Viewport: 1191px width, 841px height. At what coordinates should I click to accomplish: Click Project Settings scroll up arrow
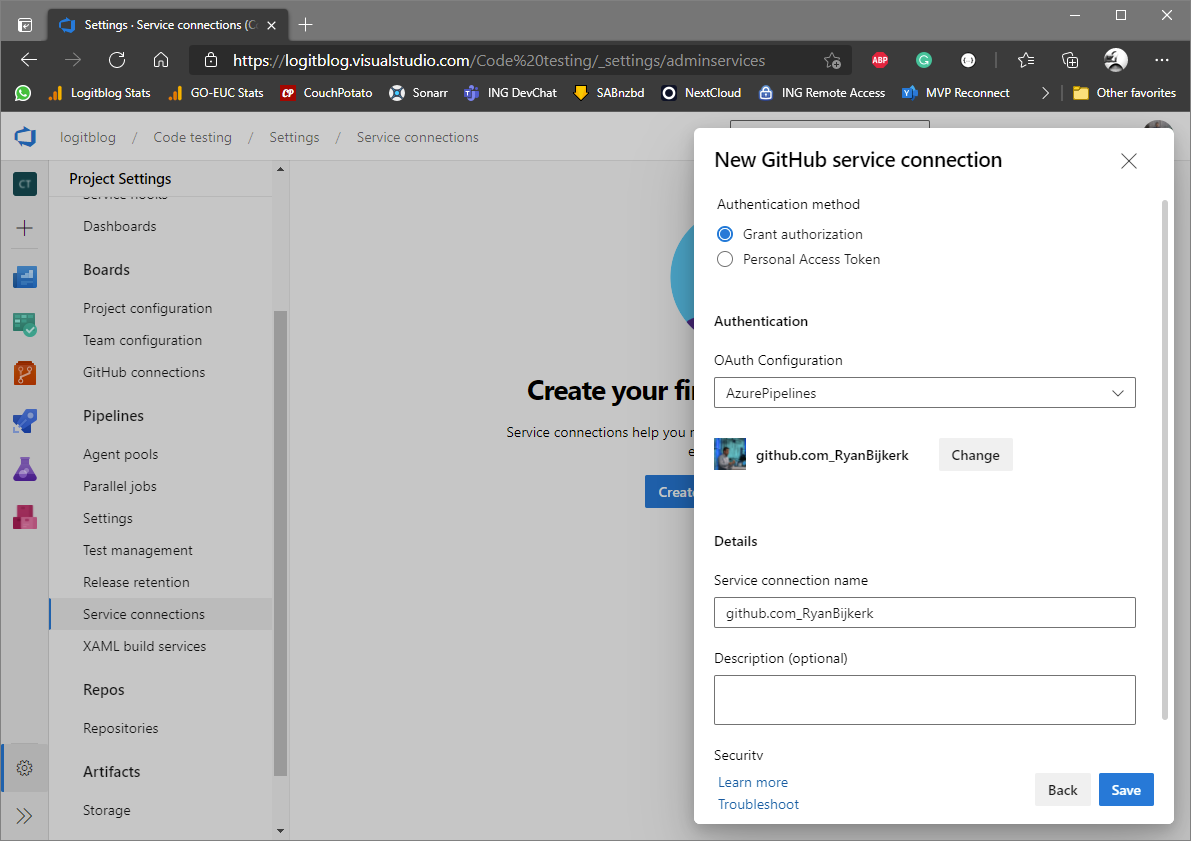pos(280,169)
